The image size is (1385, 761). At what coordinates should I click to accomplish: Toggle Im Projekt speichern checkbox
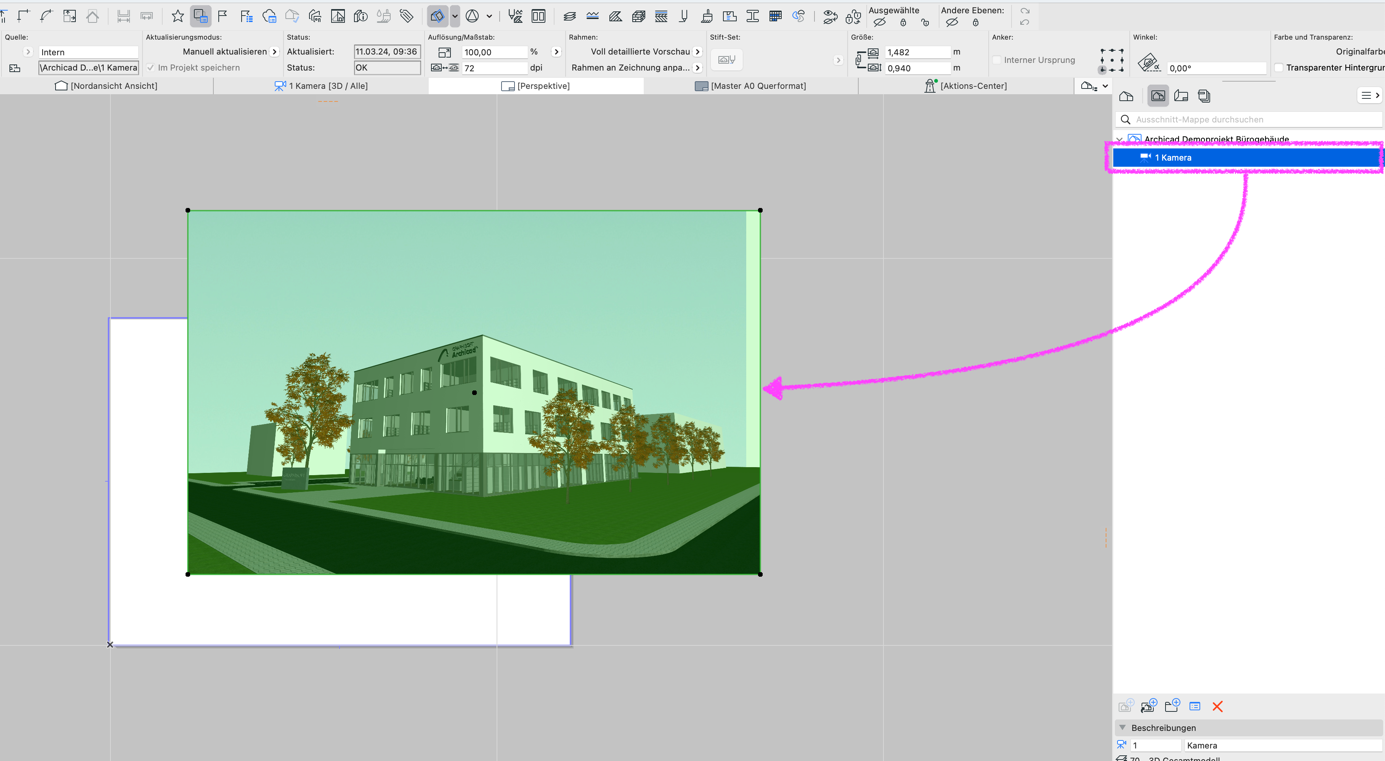click(151, 68)
